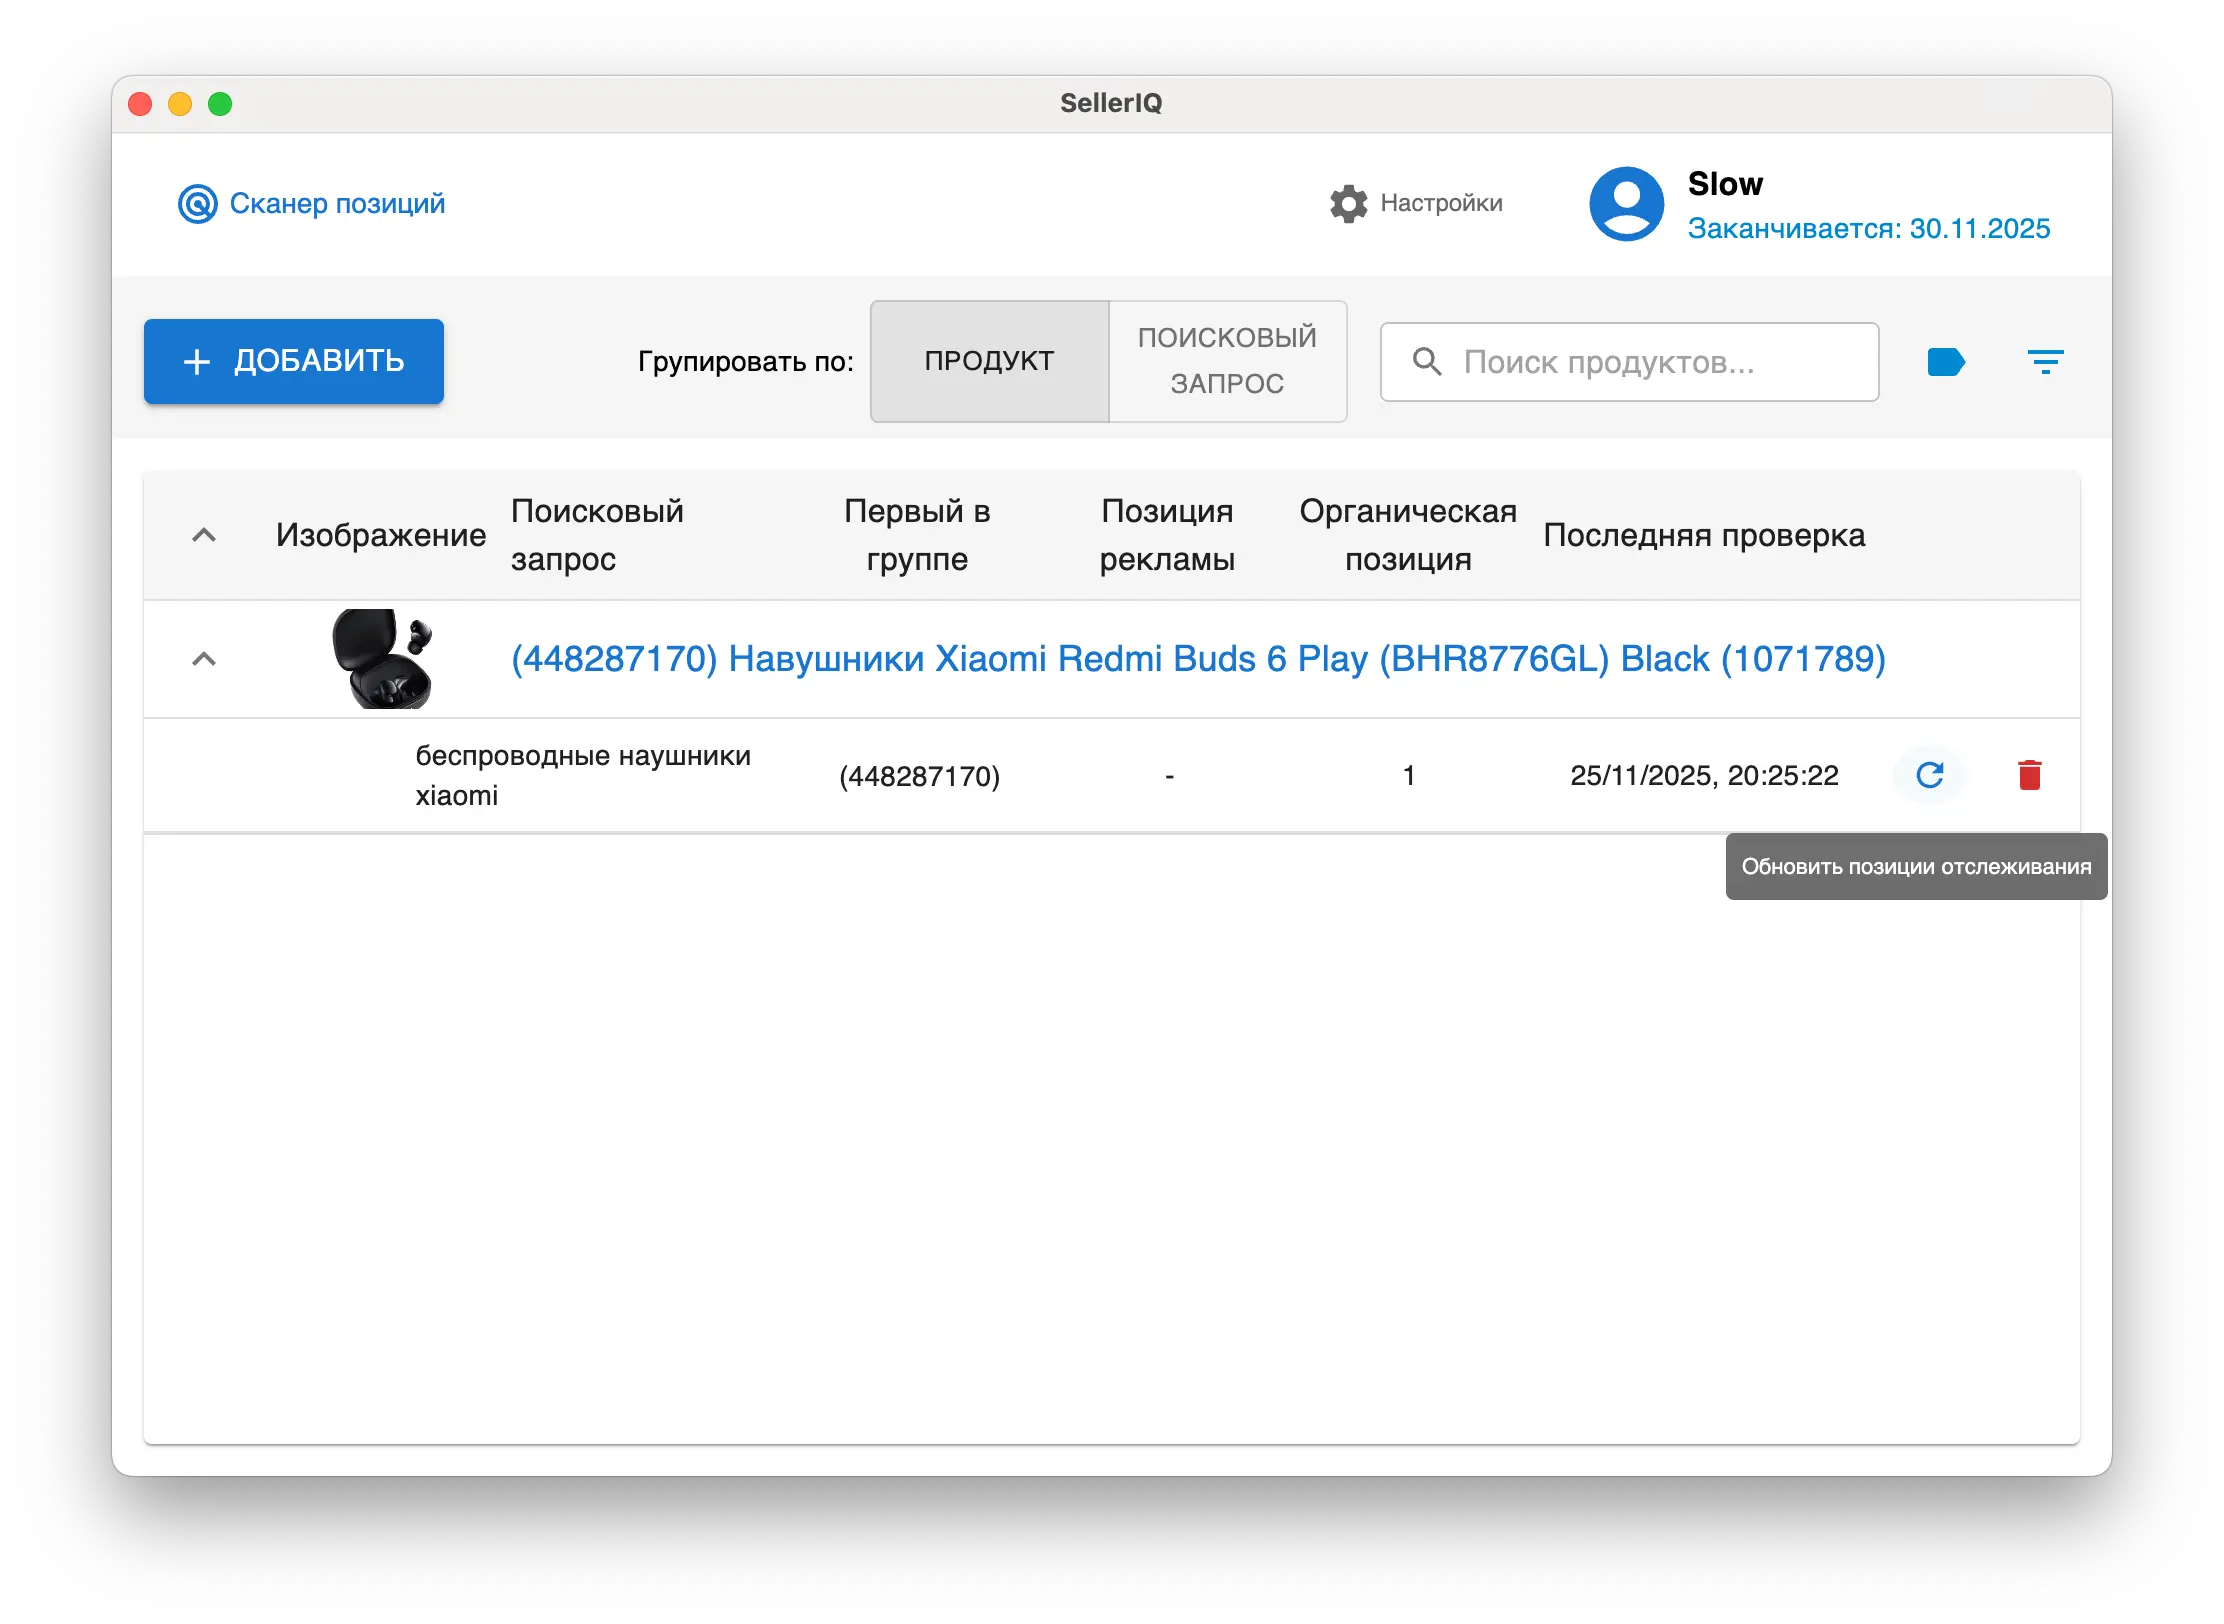The height and width of the screenshot is (1624, 2224).
Task: Click the Поисковый запрос column header
Action: point(597,535)
